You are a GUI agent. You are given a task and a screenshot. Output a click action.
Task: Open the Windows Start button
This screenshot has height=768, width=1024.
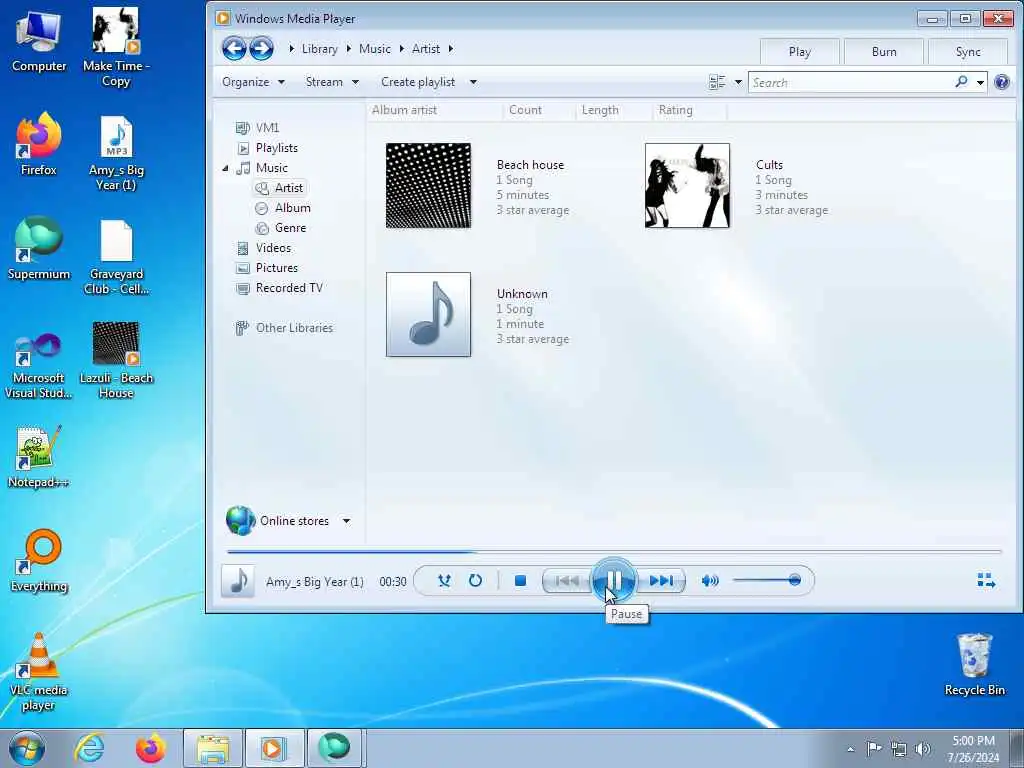click(27, 748)
